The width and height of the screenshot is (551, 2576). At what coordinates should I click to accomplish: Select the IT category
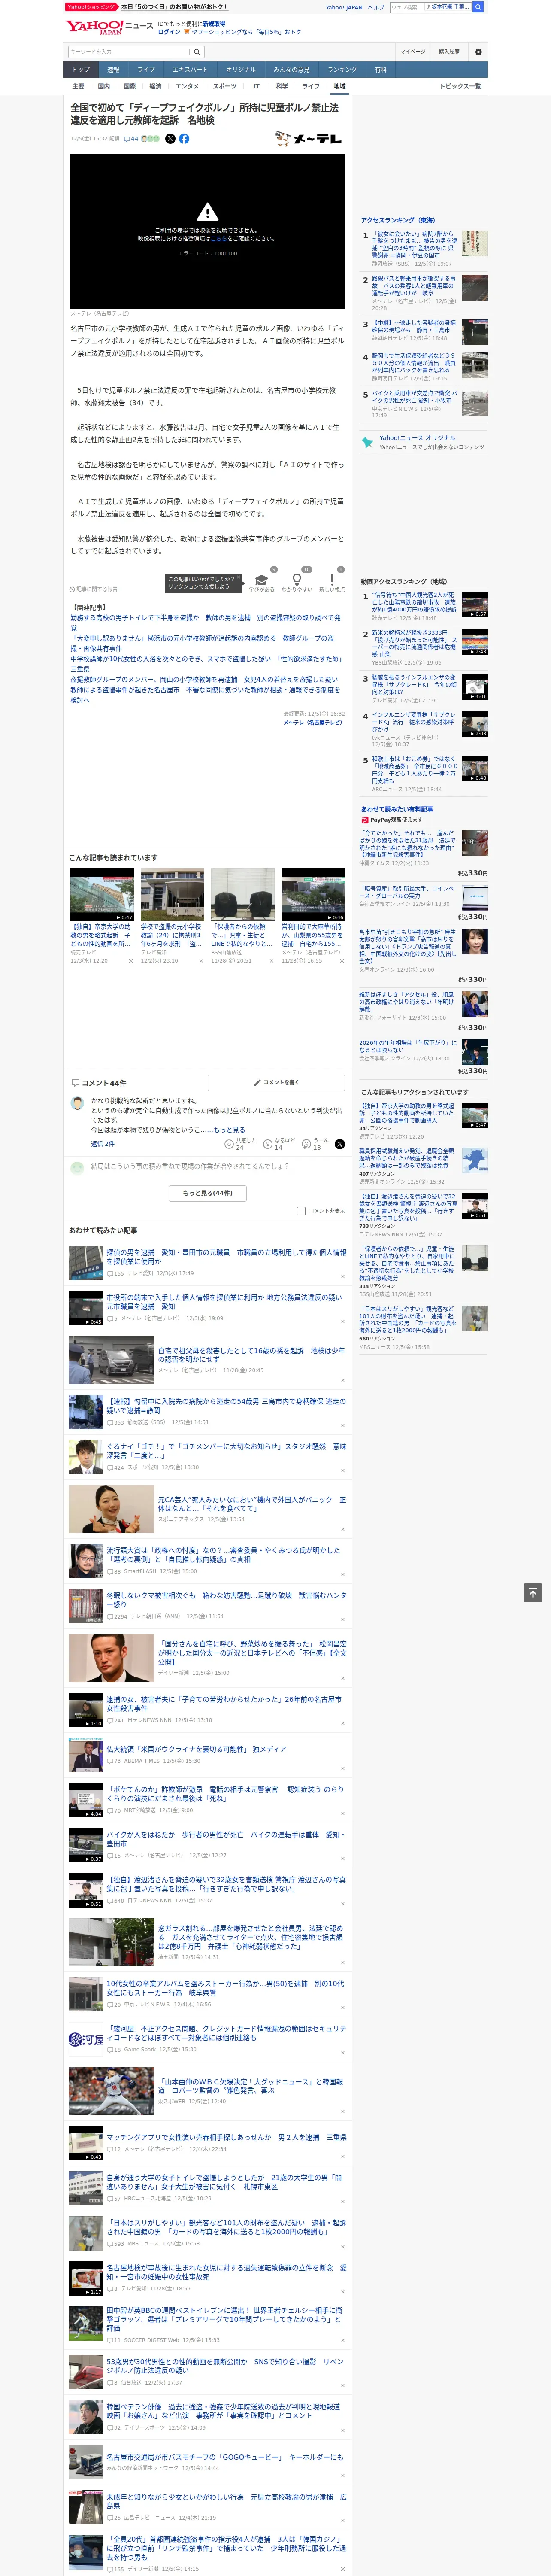pos(256,87)
